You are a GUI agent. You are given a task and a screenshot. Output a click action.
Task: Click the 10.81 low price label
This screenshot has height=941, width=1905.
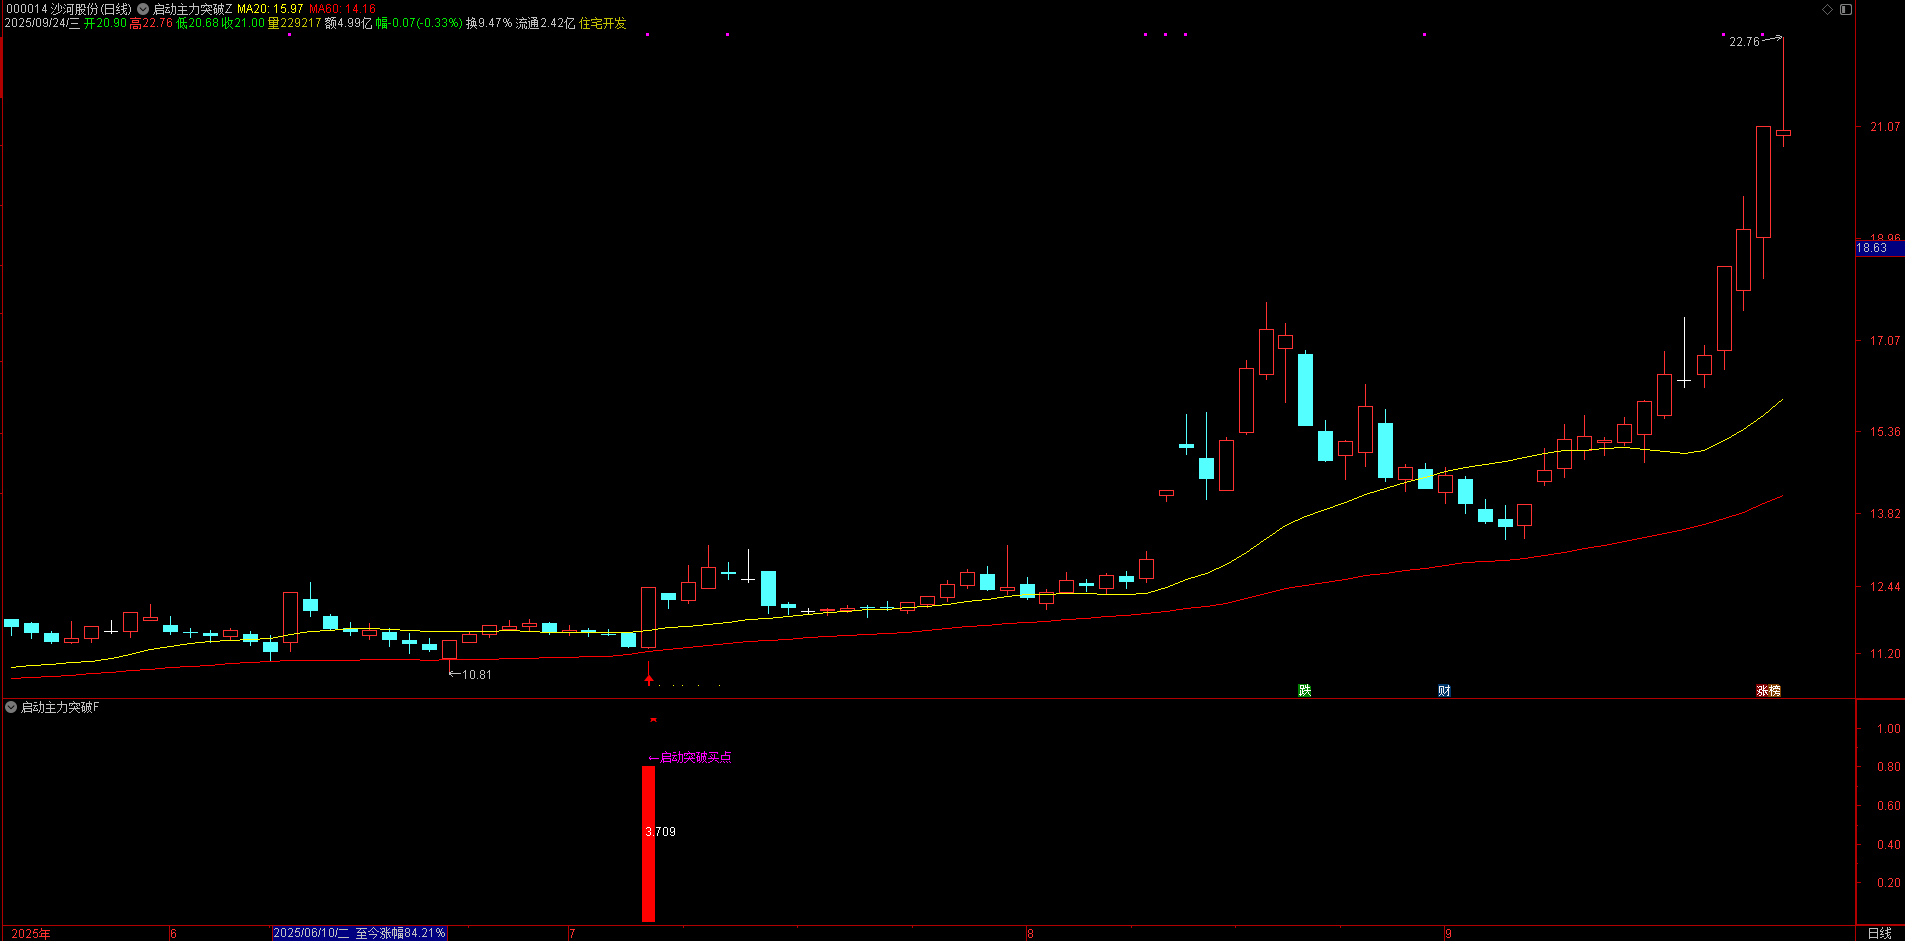tap(476, 675)
